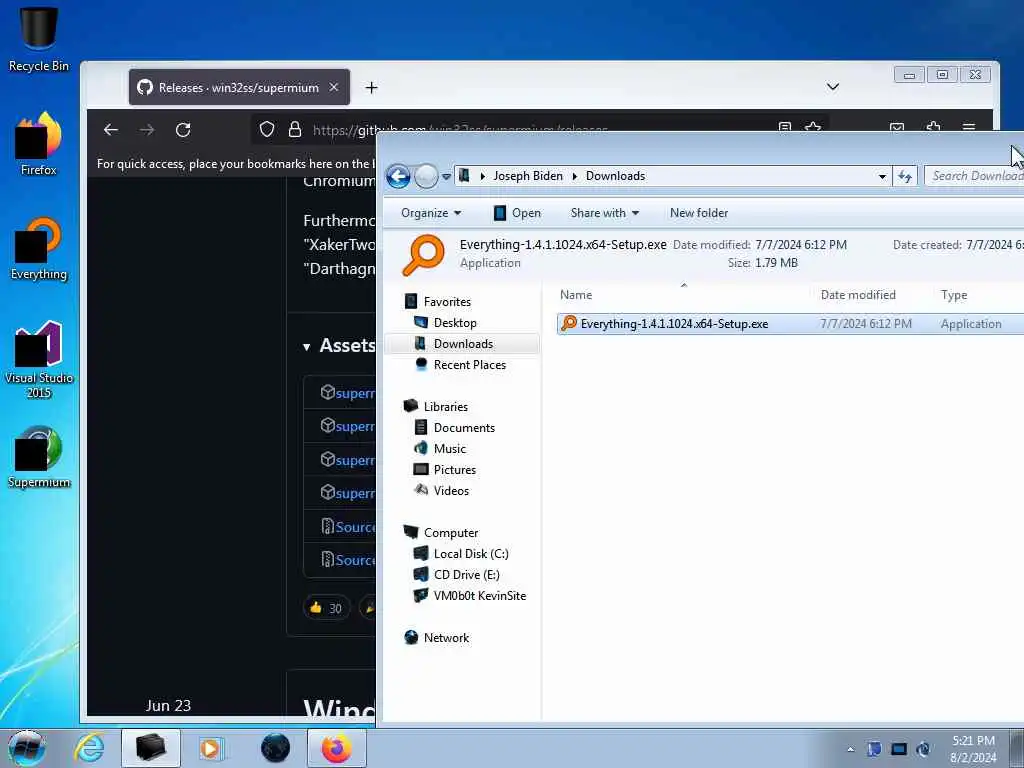Reload the GitHub page in Firefox
The image size is (1024, 768).
click(183, 130)
